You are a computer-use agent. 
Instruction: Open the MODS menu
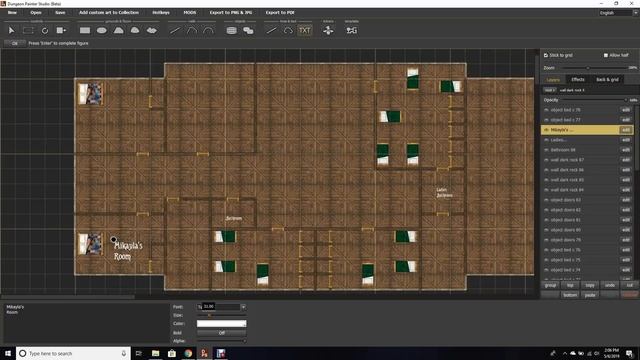click(x=189, y=13)
